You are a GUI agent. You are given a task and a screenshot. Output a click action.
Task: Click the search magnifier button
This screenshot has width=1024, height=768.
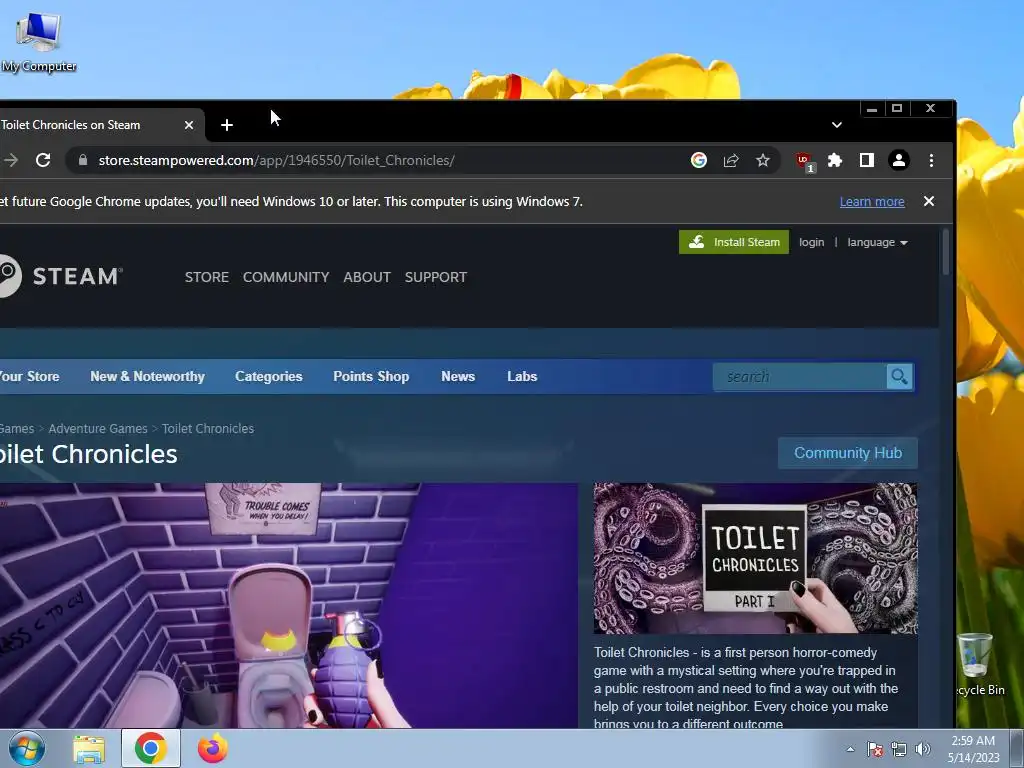coord(900,377)
